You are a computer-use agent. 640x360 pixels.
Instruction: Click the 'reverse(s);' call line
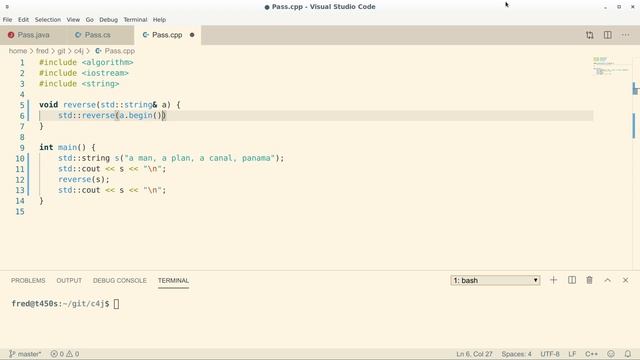tap(84, 179)
